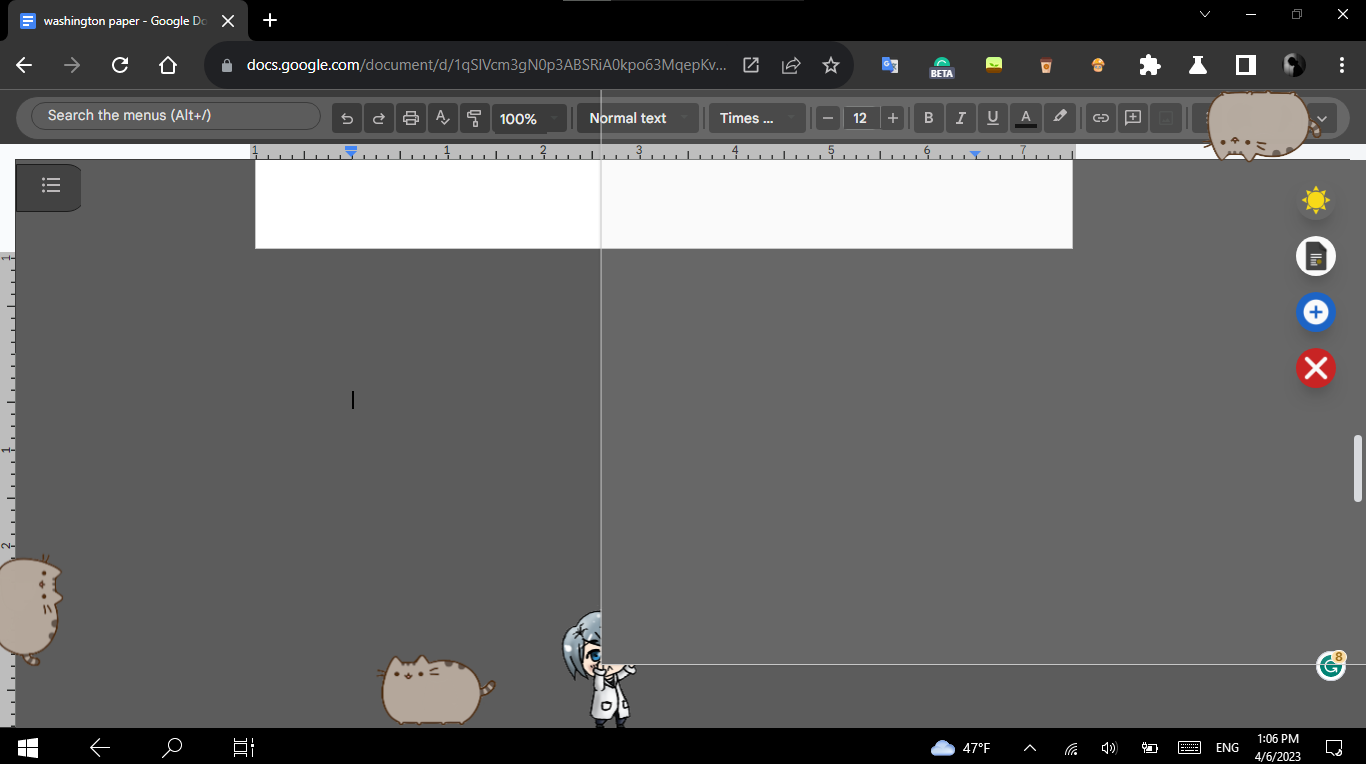Open the Times font family dropdown
This screenshot has height=764, width=1366.
tap(757, 118)
